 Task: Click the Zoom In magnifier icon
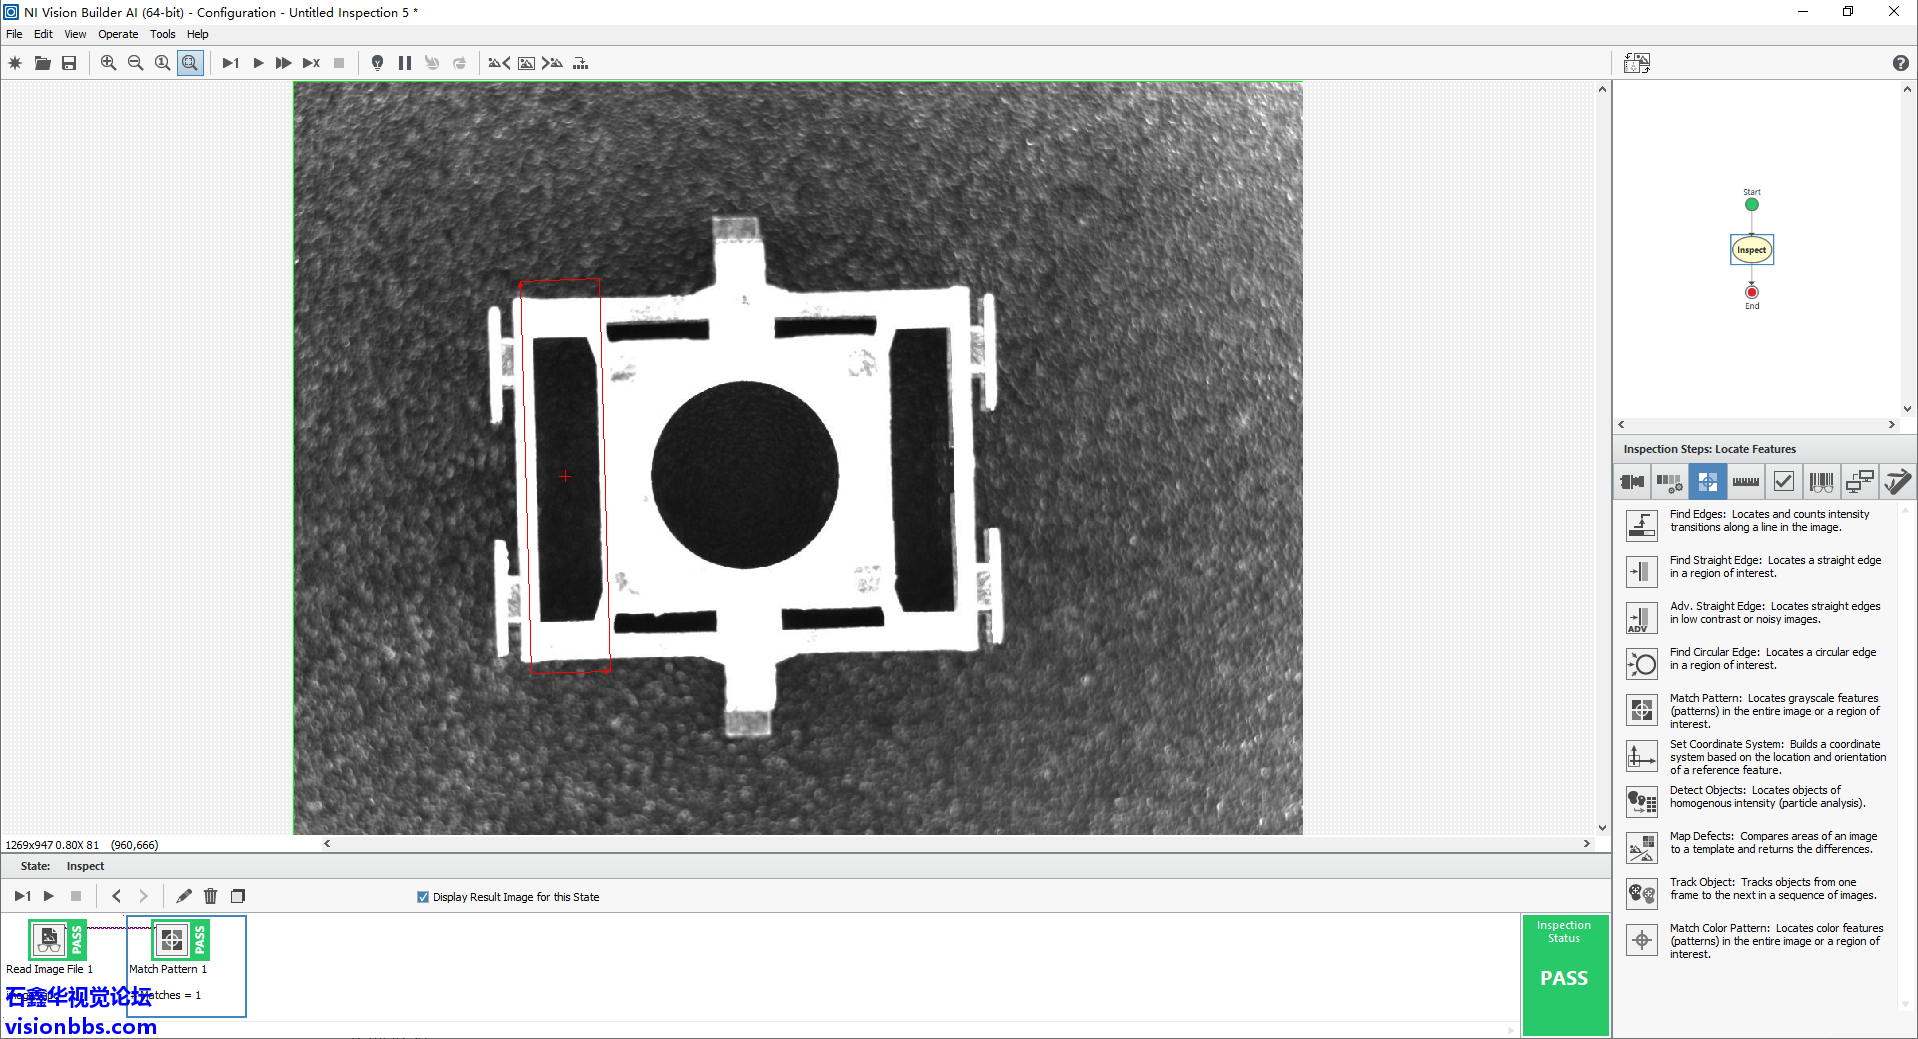(108, 63)
